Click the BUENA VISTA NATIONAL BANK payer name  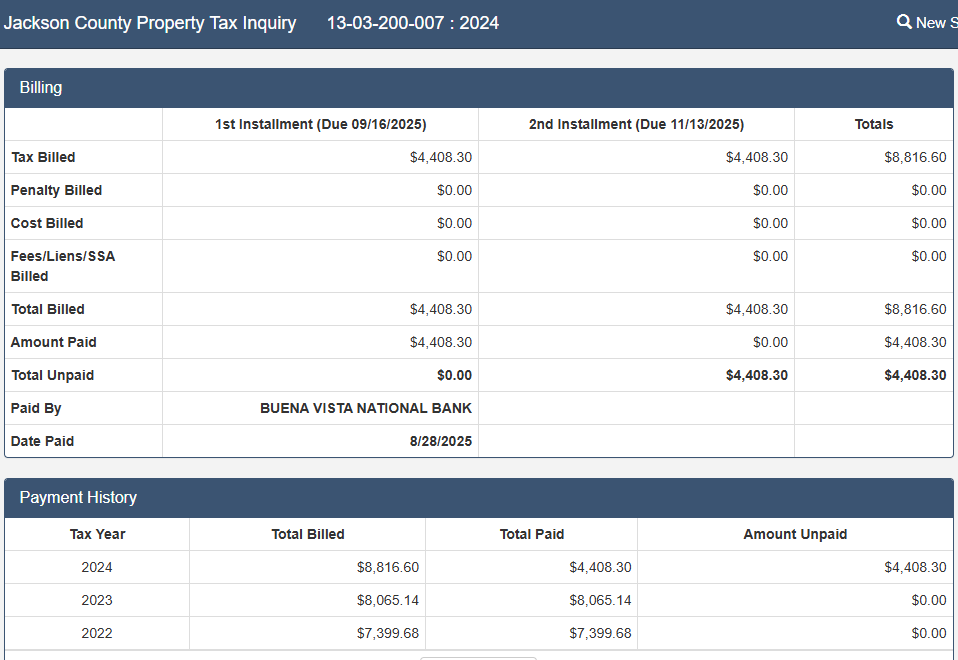click(365, 408)
